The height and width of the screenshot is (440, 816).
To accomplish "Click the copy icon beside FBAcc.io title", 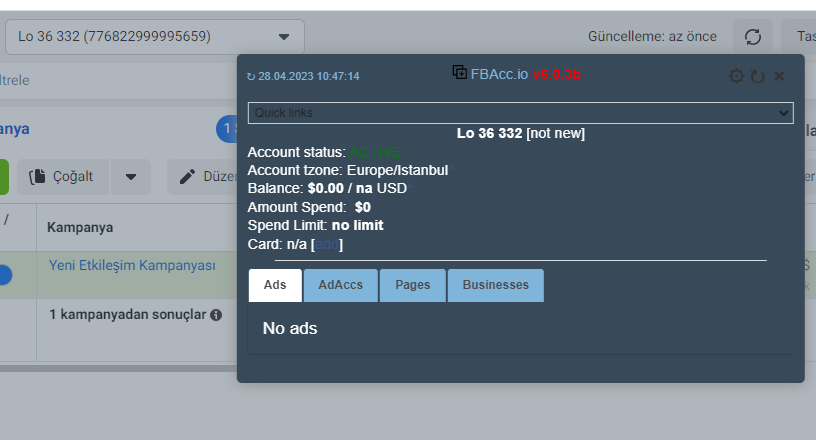I will [460, 72].
